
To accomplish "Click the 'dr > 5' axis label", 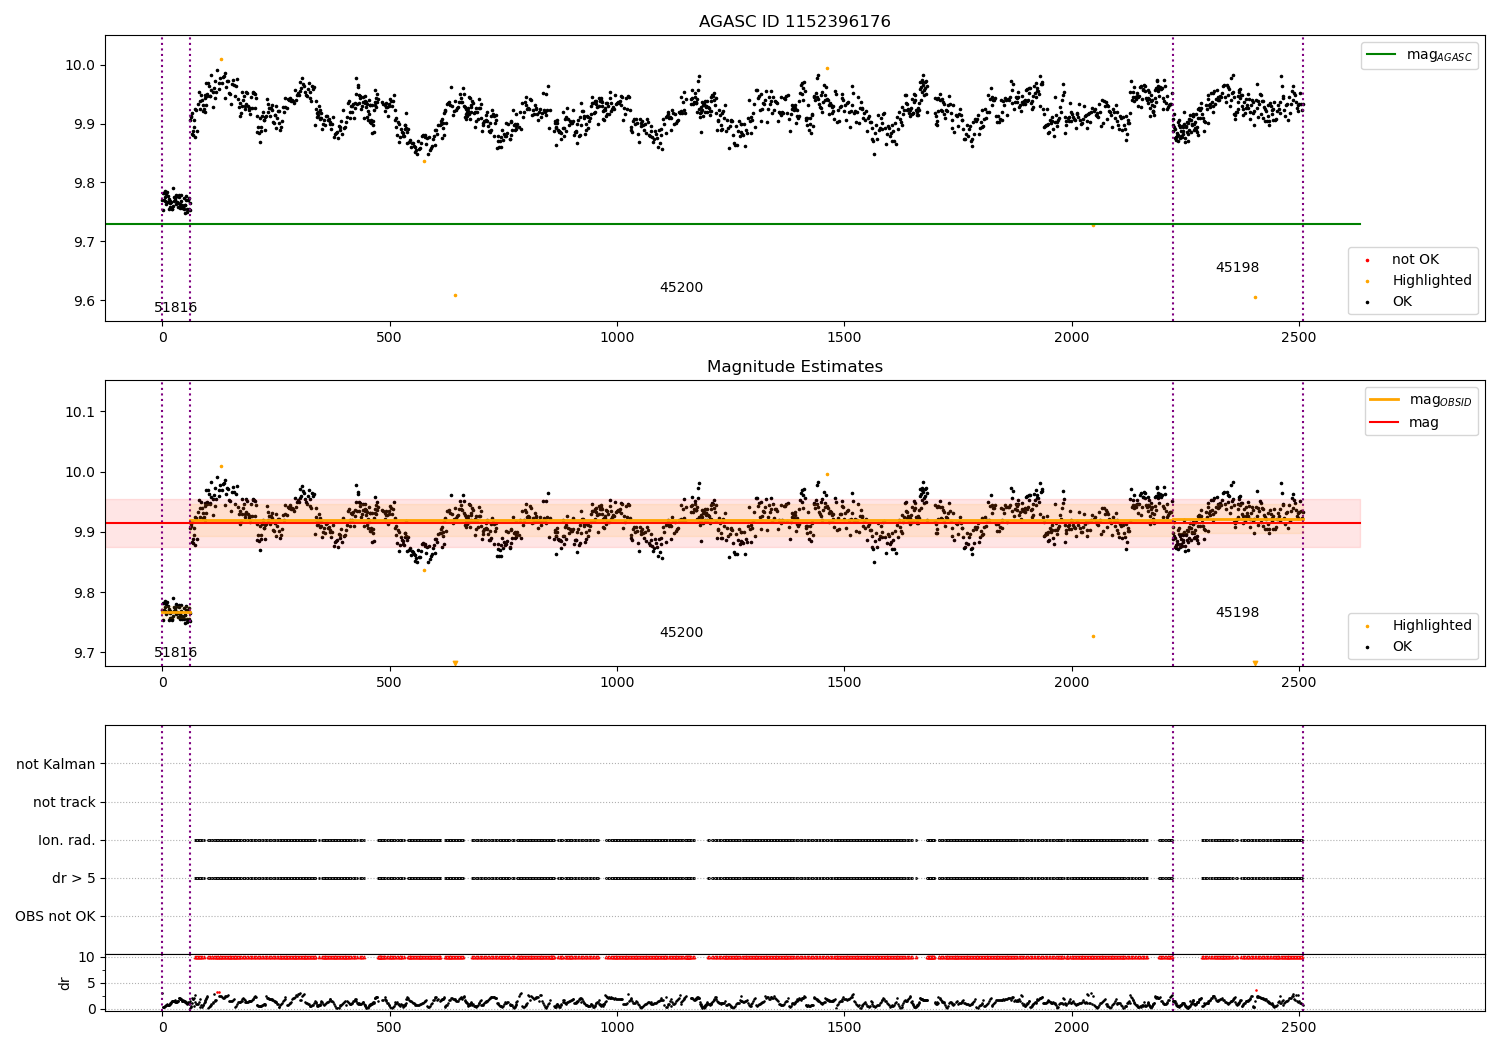I will [x=74, y=879].
